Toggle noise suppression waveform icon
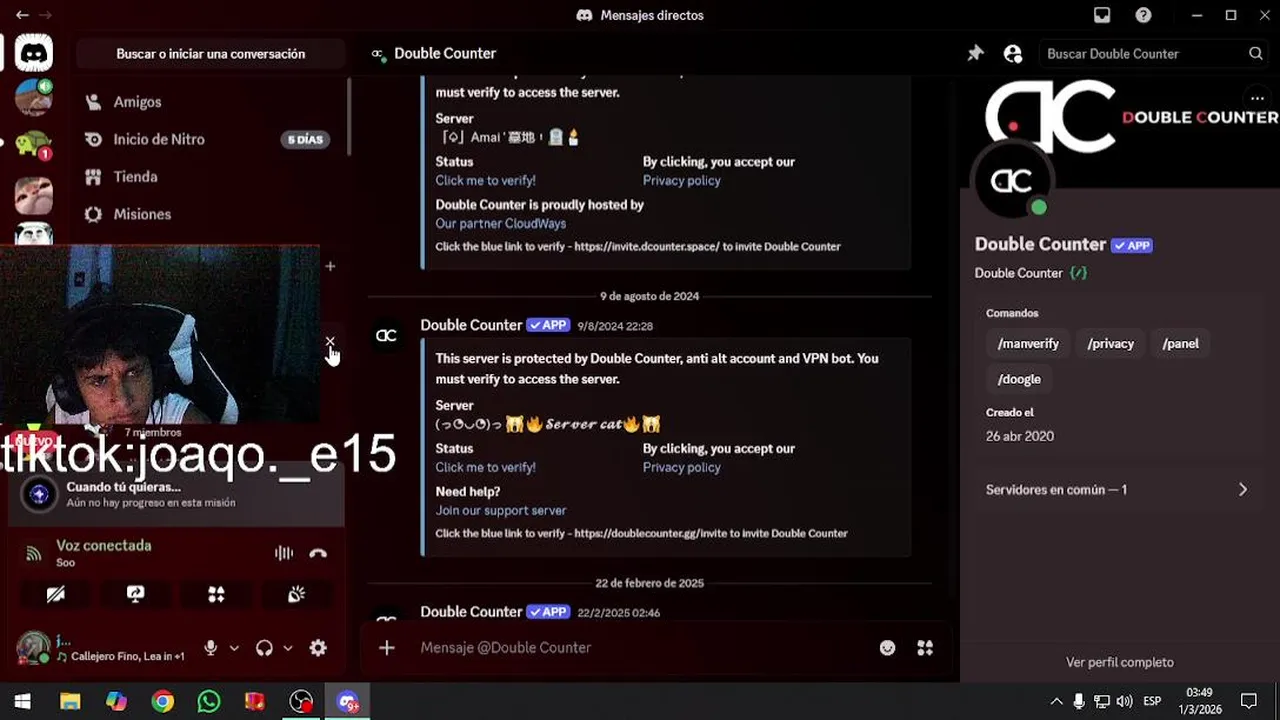This screenshot has width=1280, height=720. [x=284, y=553]
